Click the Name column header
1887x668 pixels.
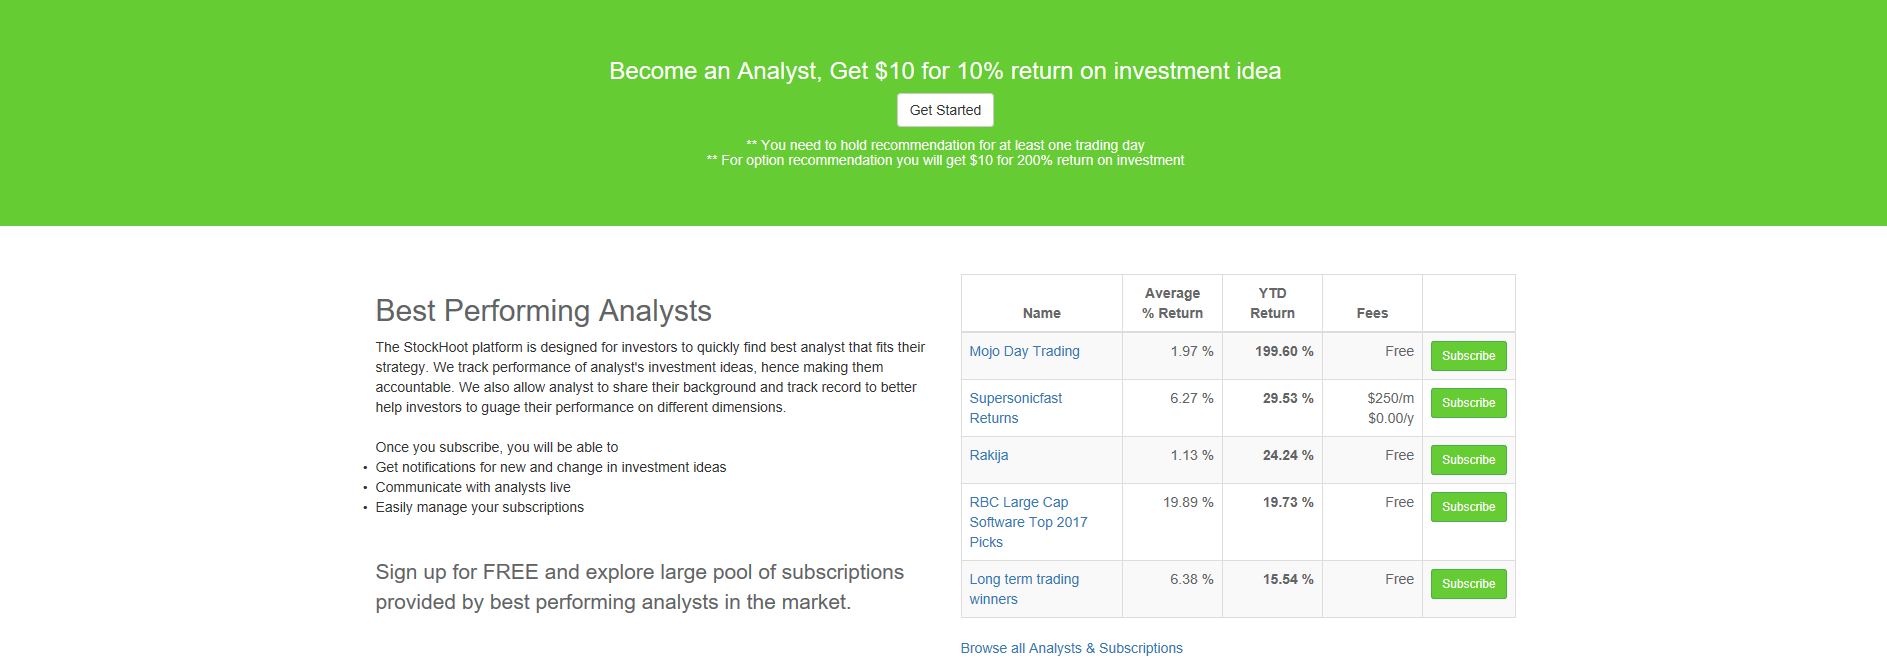tap(1041, 313)
